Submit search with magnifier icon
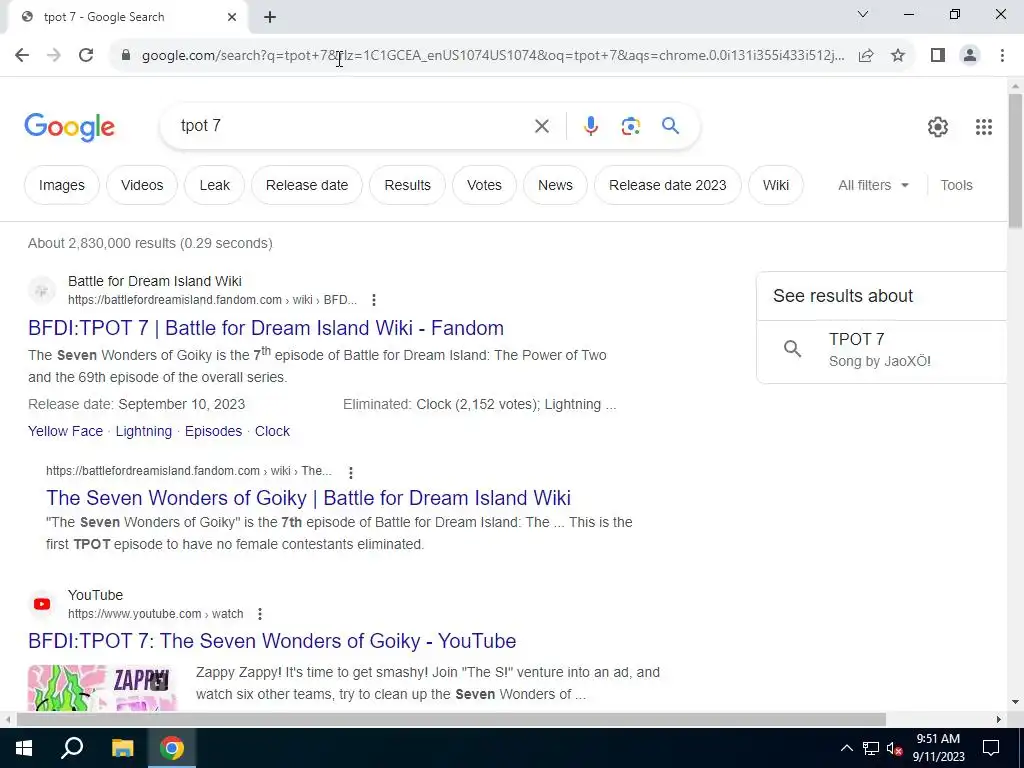 [x=670, y=125]
